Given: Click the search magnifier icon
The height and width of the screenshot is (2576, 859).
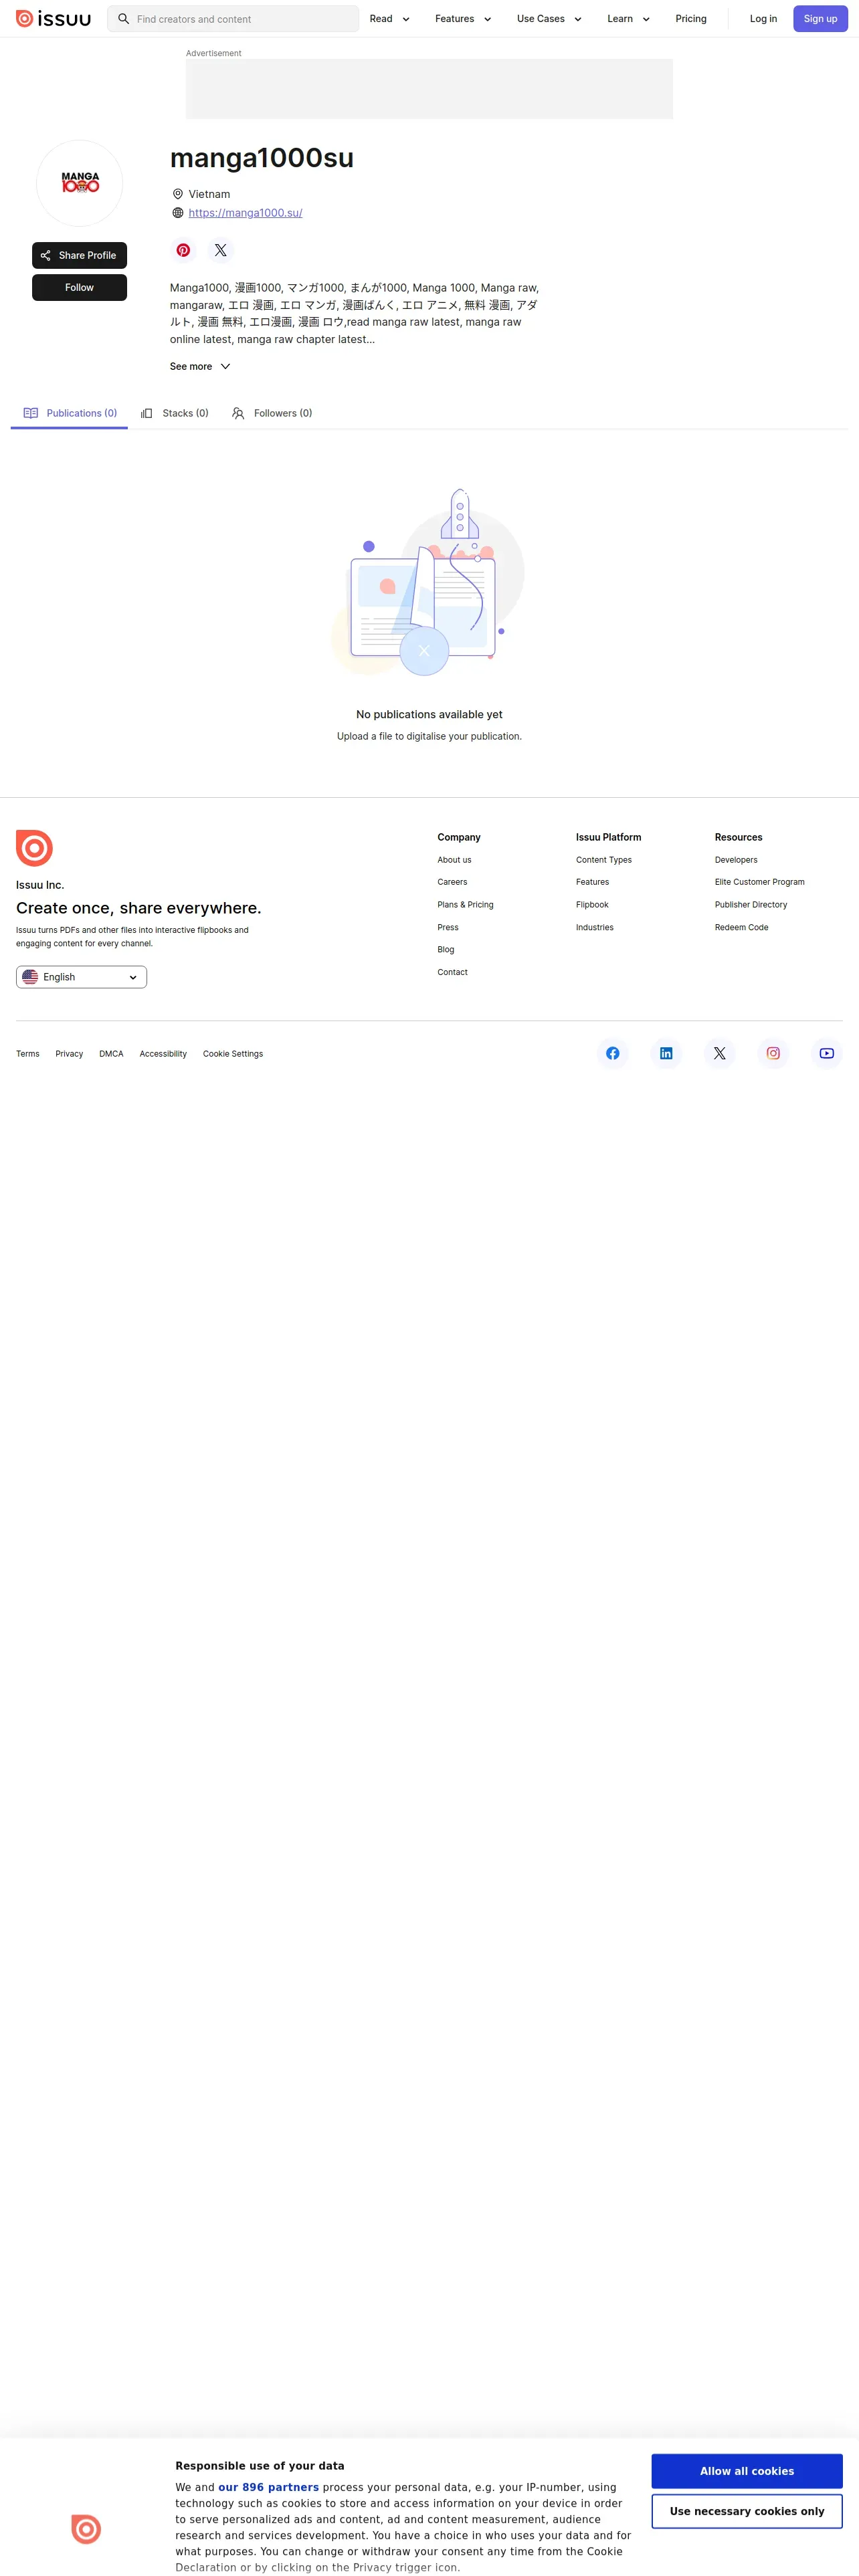Looking at the screenshot, I should click(x=124, y=19).
